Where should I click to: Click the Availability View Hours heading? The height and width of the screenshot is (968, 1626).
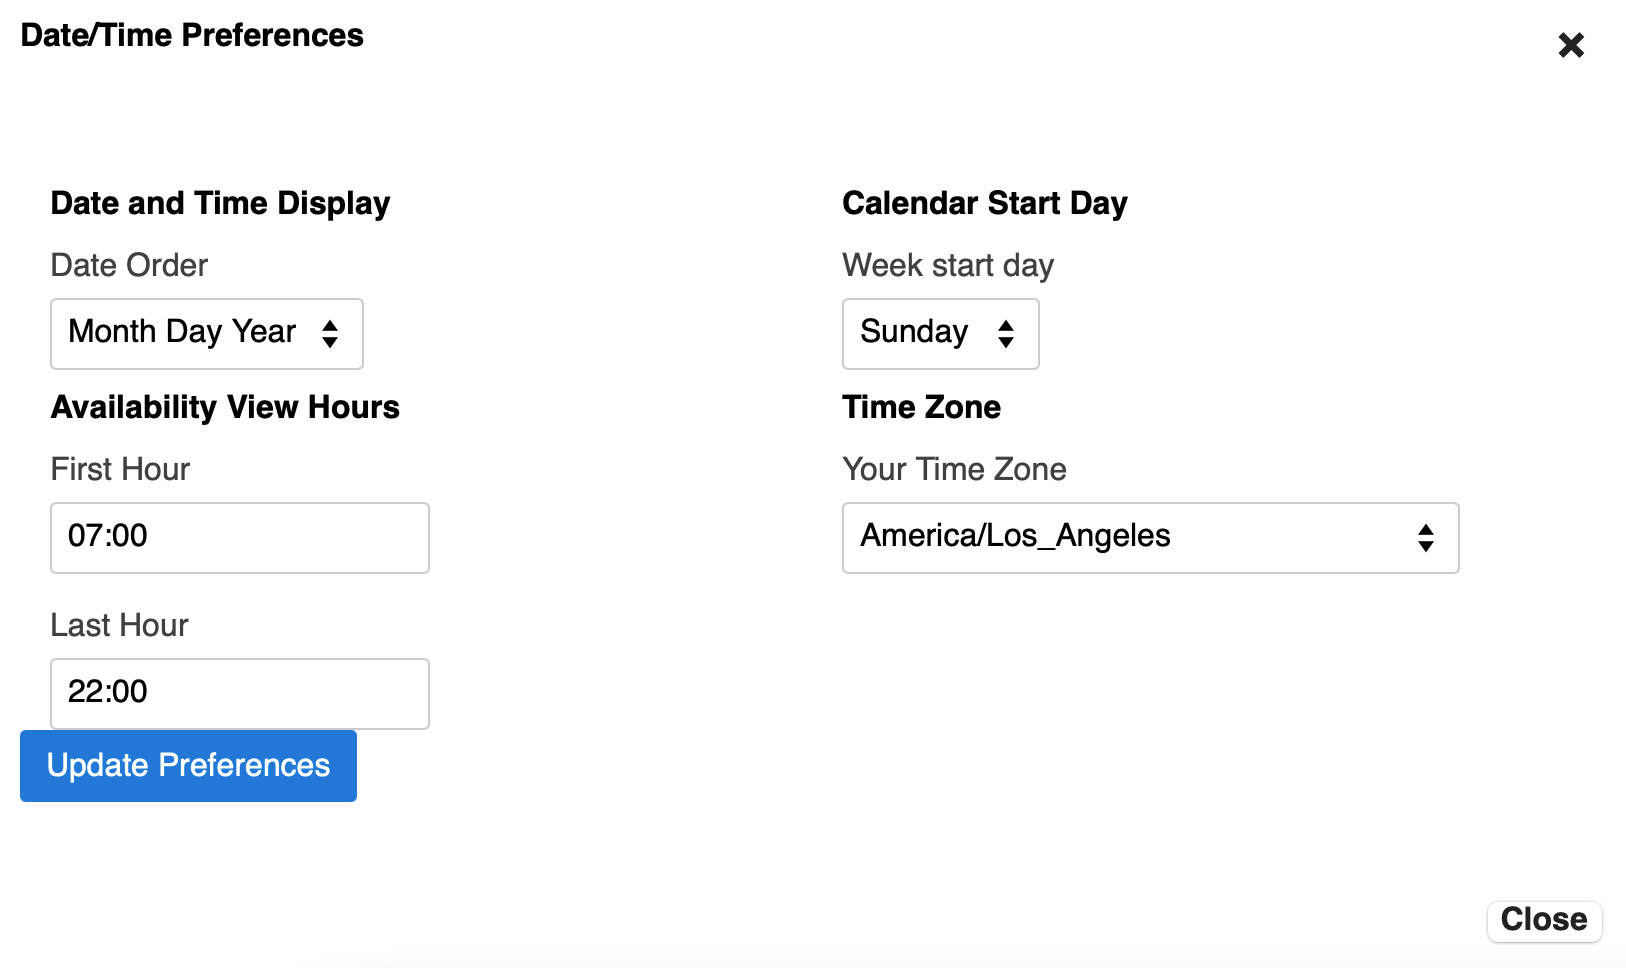pyautogui.click(x=225, y=407)
